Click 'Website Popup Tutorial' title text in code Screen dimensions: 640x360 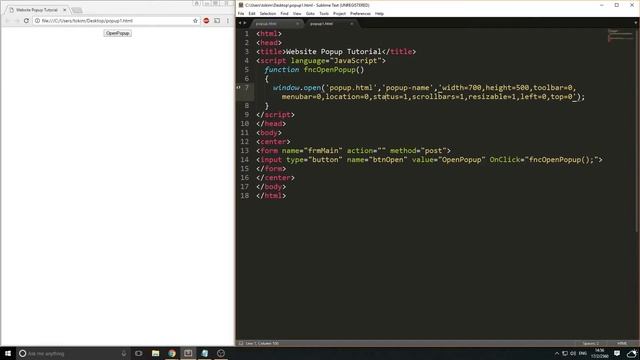(333, 52)
